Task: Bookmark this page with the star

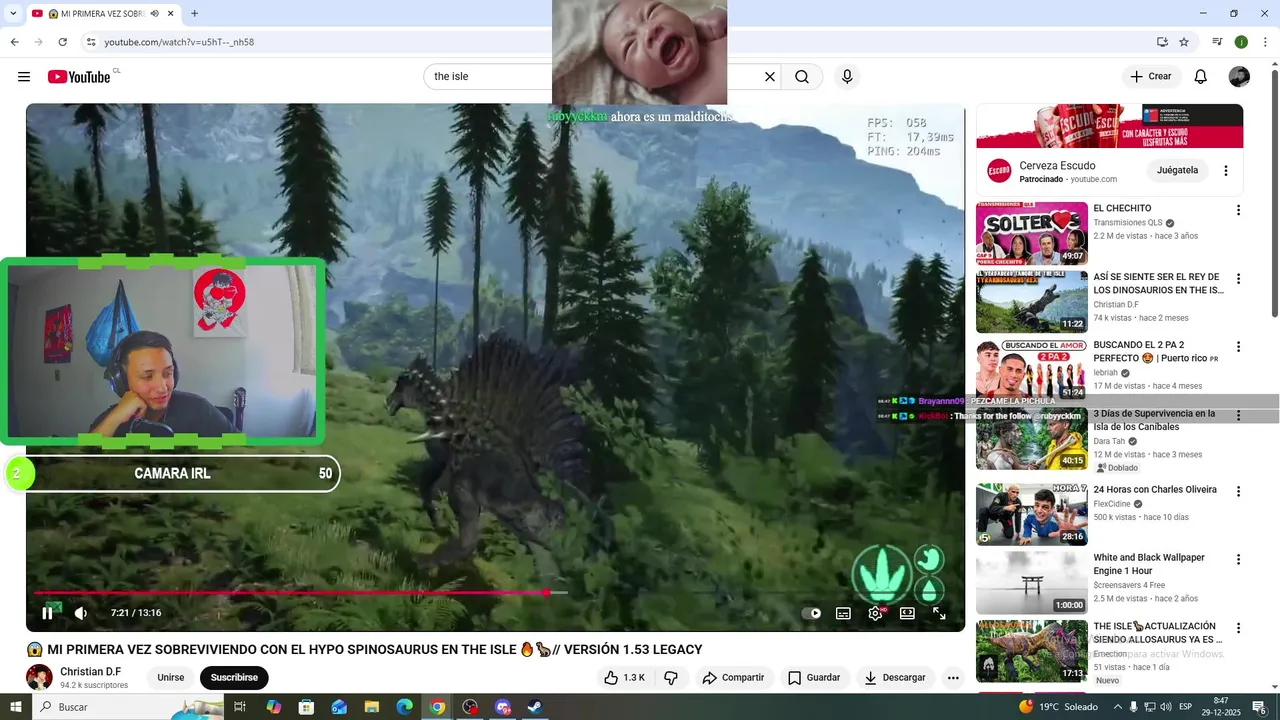Action: pyautogui.click(x=1184, y=42)
